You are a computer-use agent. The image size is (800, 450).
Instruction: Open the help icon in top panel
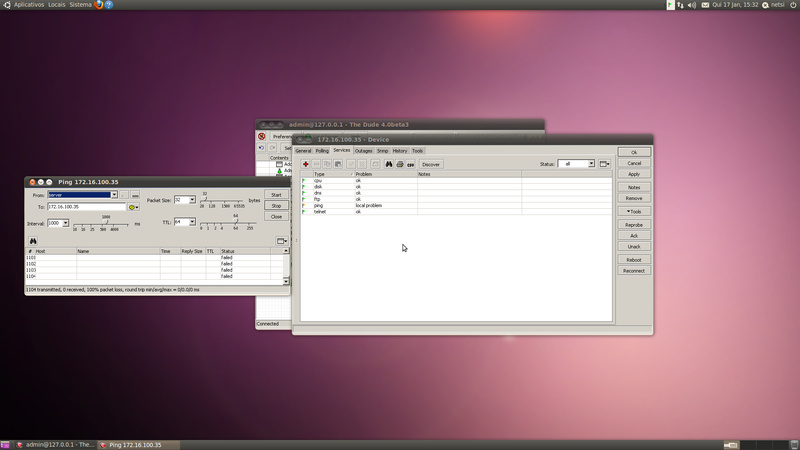point(109,5)
